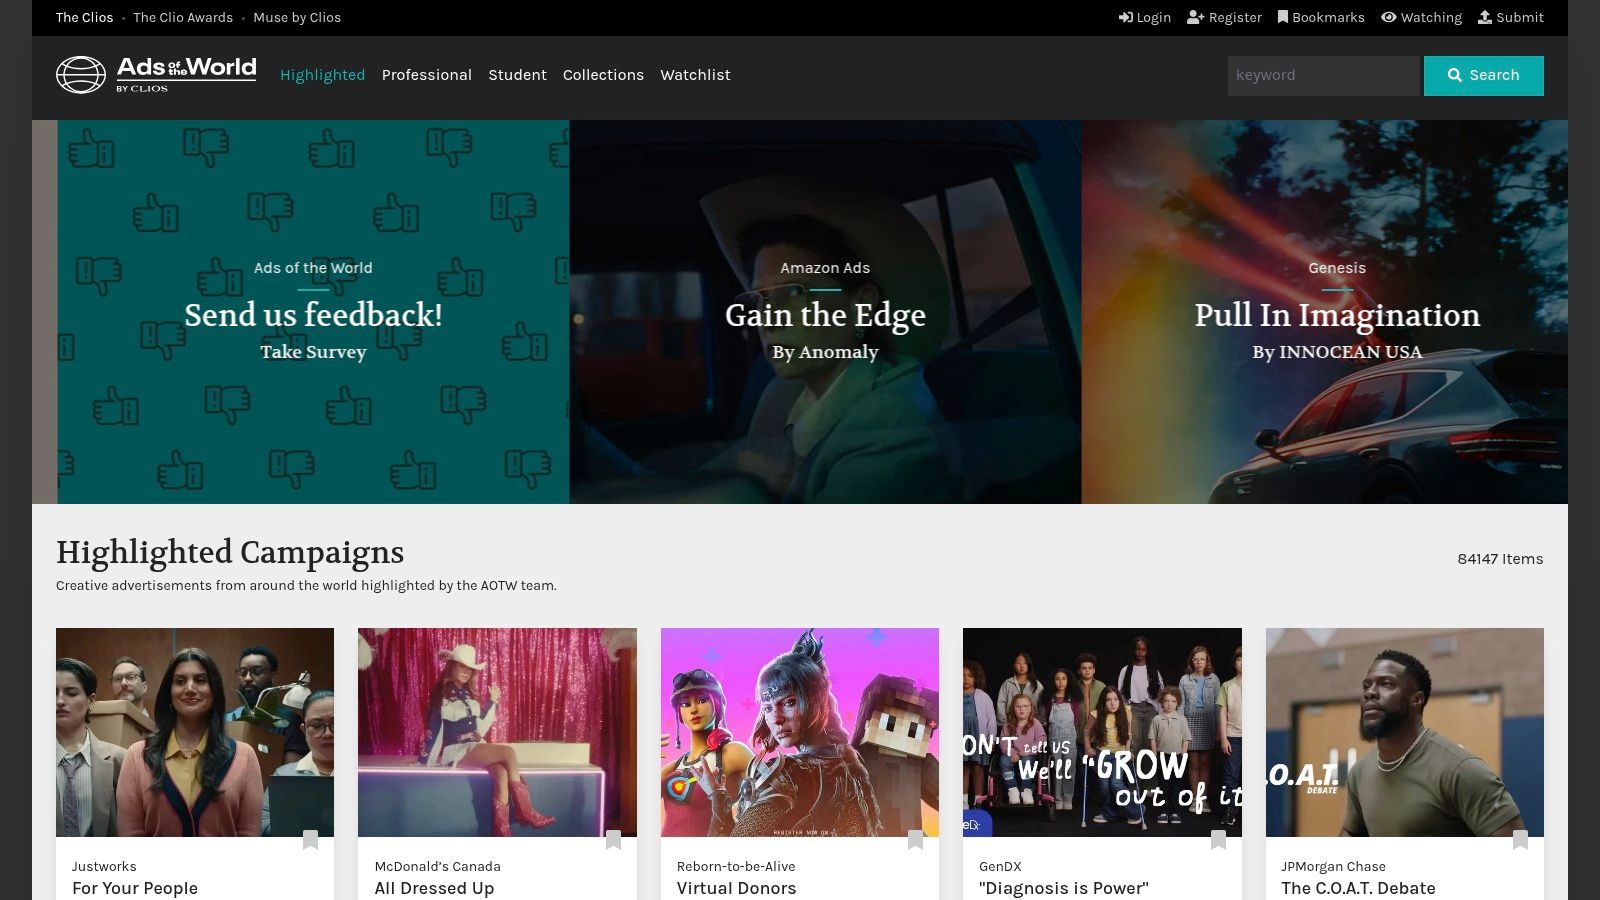Click The Clios link
The width and height of the screenshot is (1600, 900).
click(85, 18)
